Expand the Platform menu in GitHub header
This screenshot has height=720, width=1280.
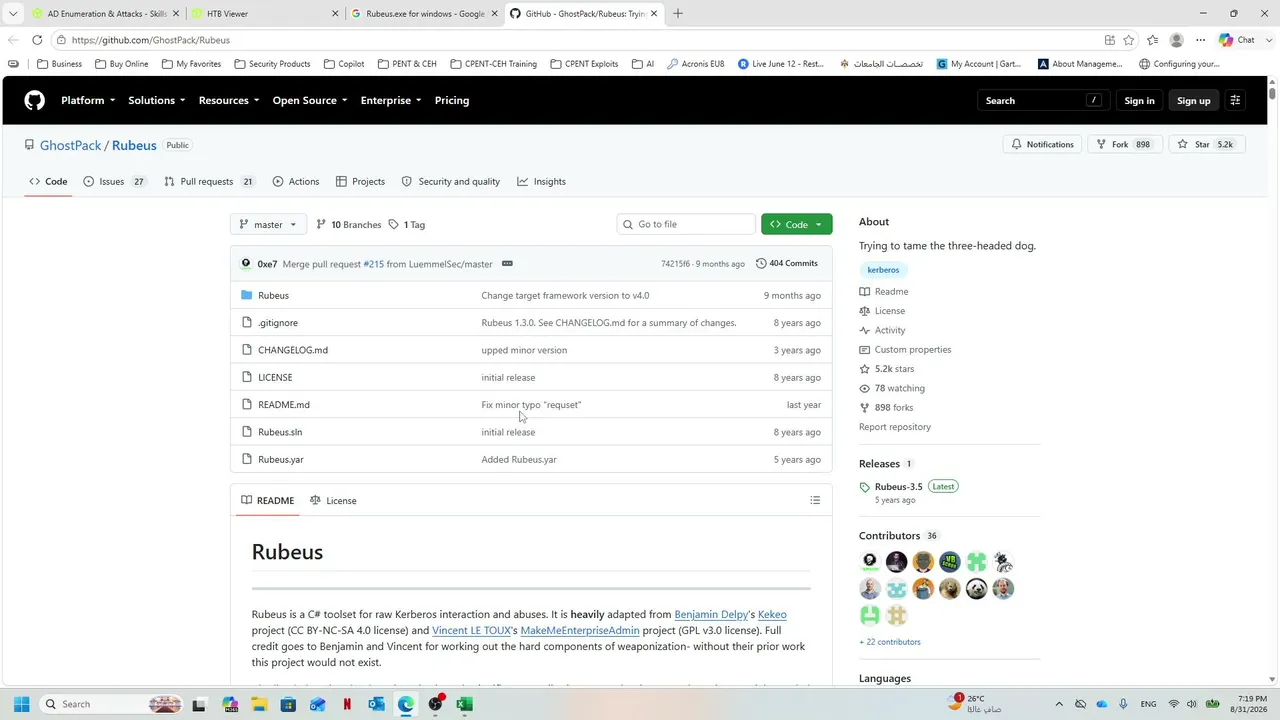click(x=88, y=100)
